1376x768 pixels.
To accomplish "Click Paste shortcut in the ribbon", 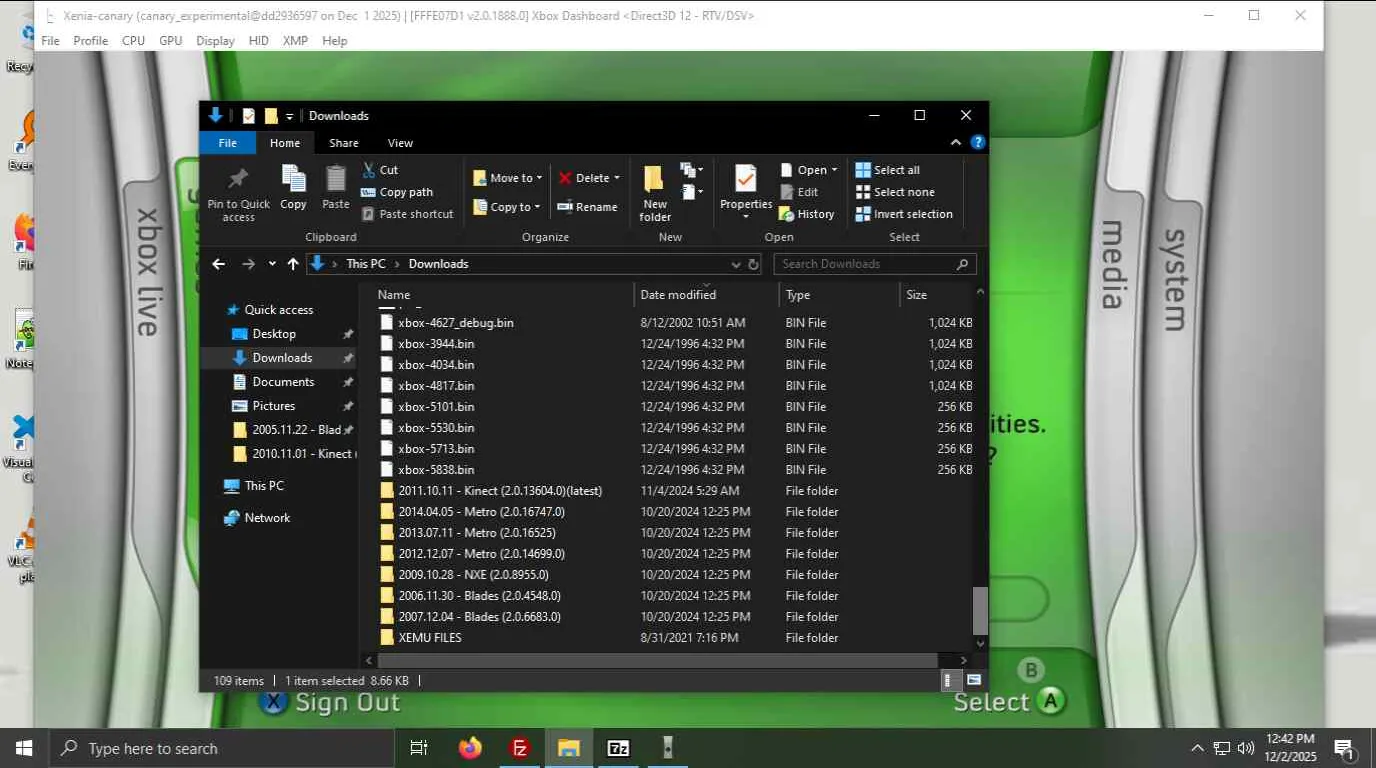I will click(x=407, y=214).
